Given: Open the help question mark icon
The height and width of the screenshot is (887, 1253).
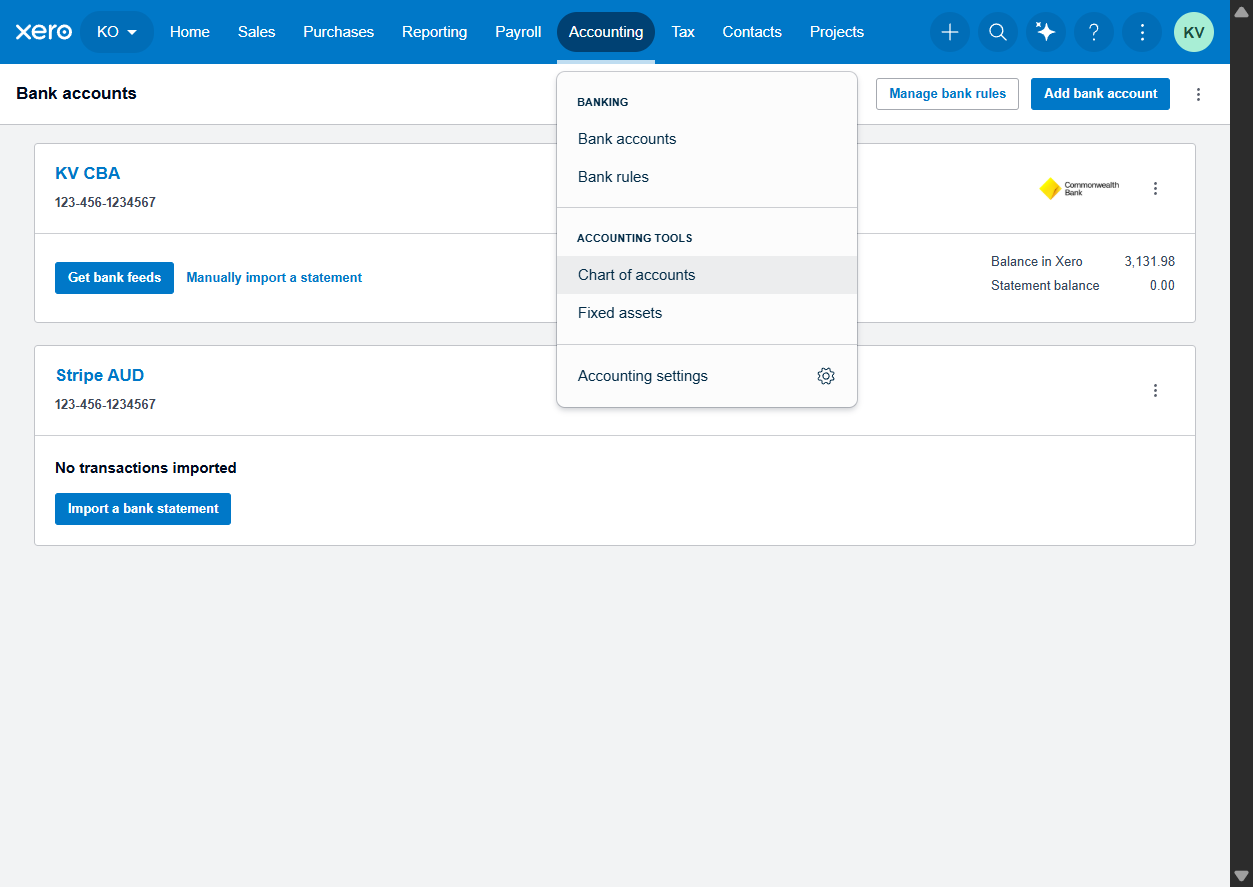Looking at the screenshot, I should tap(1094, 32).
